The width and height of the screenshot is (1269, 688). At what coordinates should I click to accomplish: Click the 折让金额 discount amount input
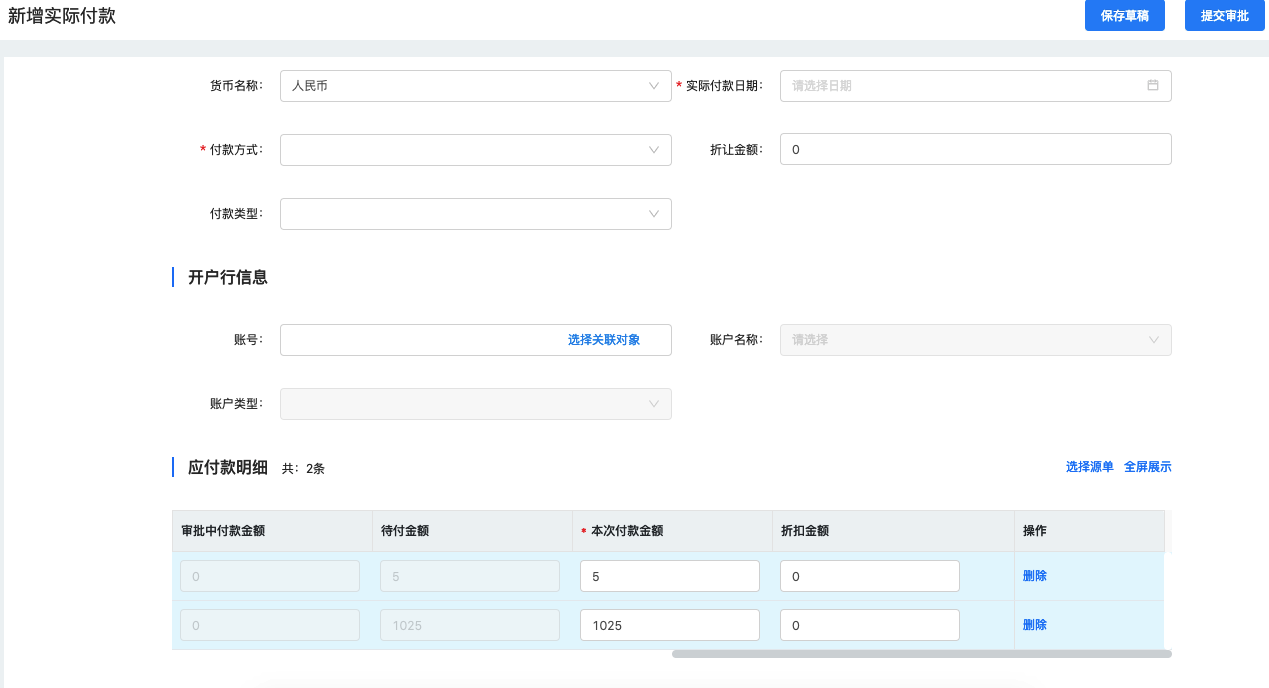[x=975, y=149]
